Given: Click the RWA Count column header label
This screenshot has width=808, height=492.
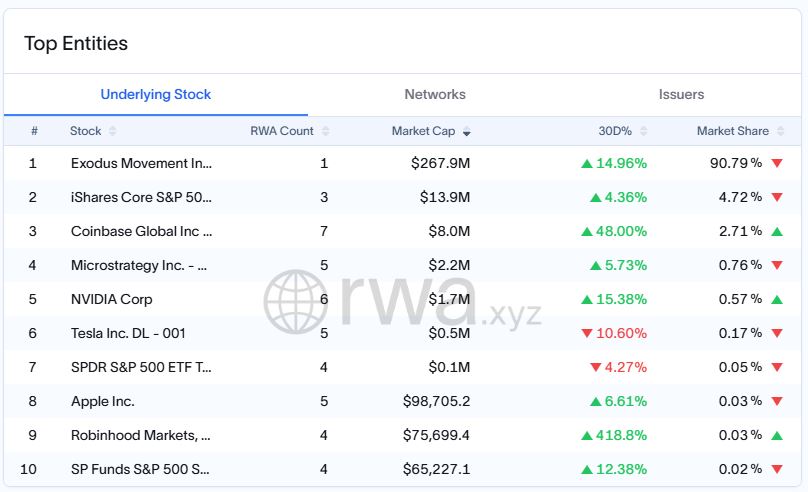Looking at the screenshot, I should coord(281,131).
